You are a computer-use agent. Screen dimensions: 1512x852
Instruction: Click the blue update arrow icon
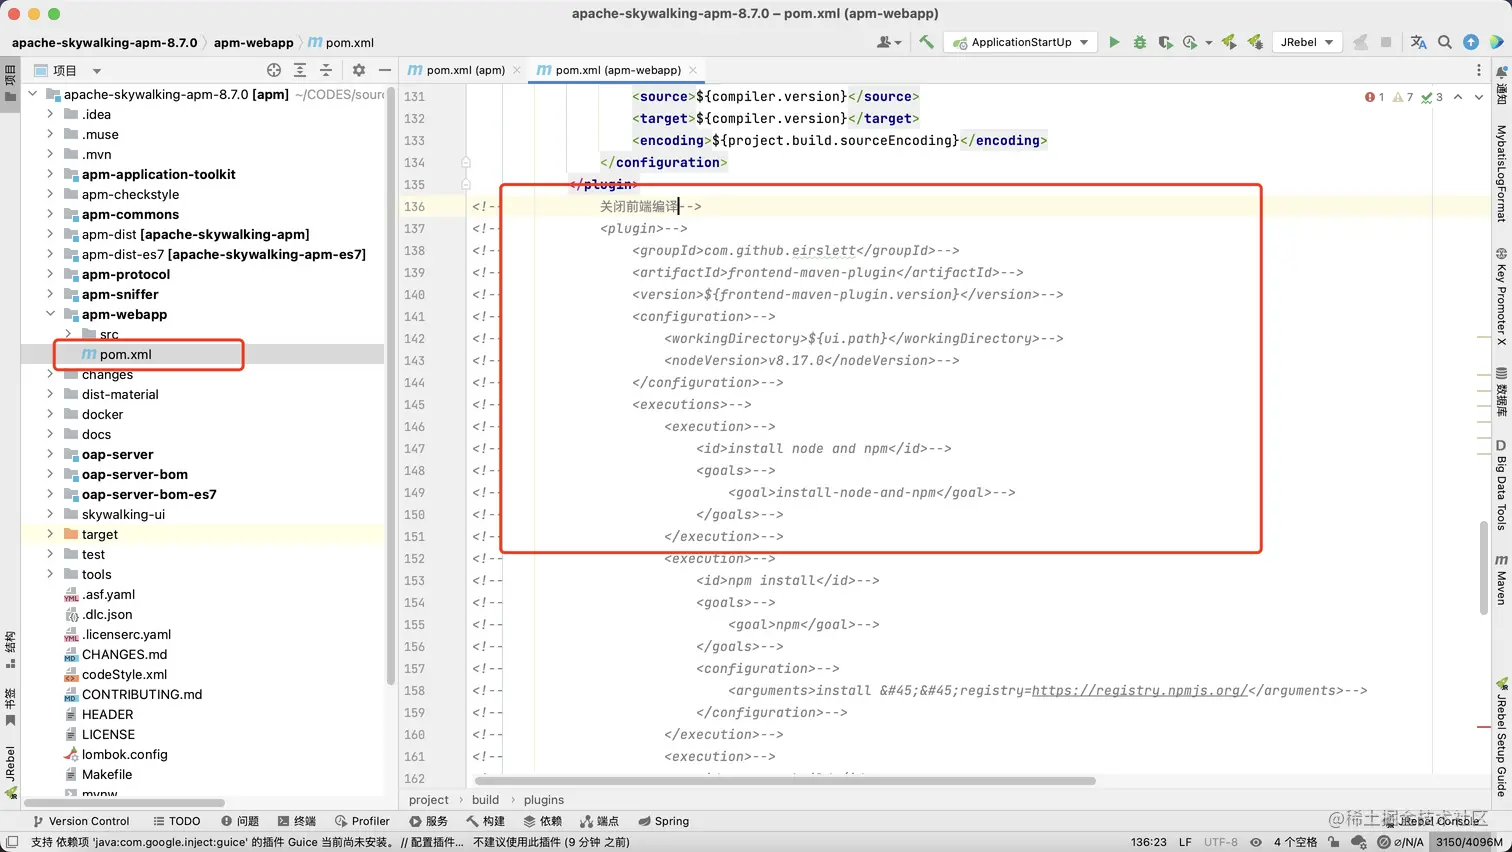click(x=1471, y=42)
